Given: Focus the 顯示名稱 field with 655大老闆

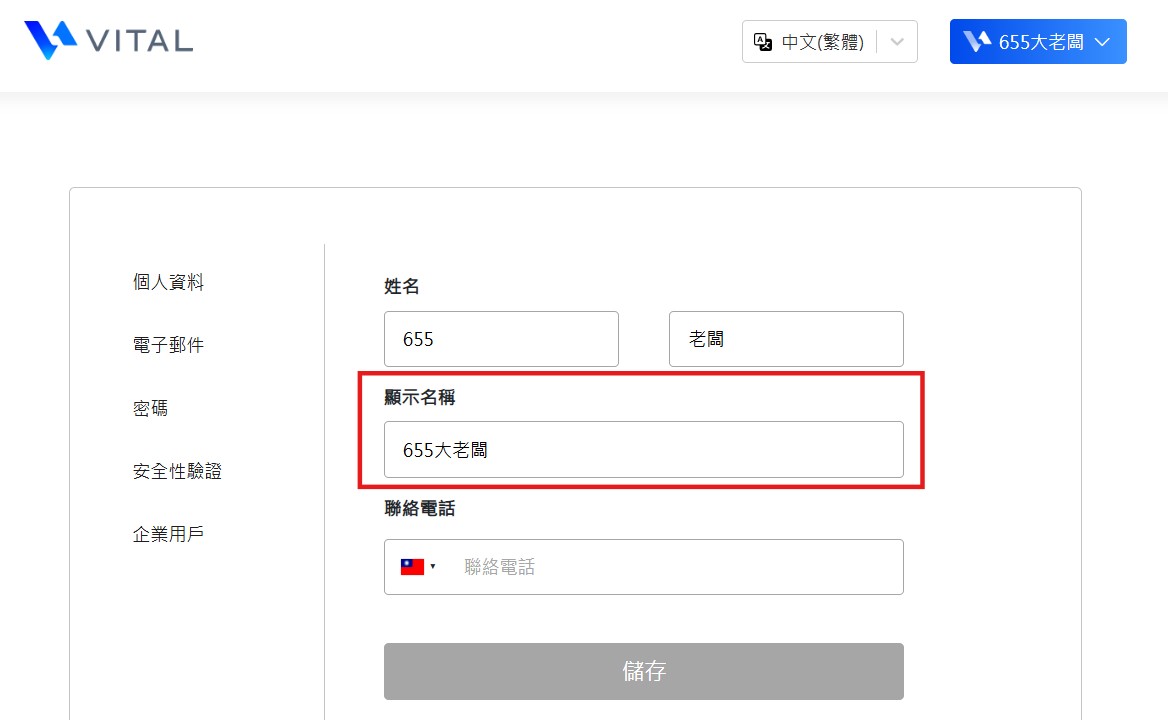Looking at the screenshot, I should tap(644, 450).
